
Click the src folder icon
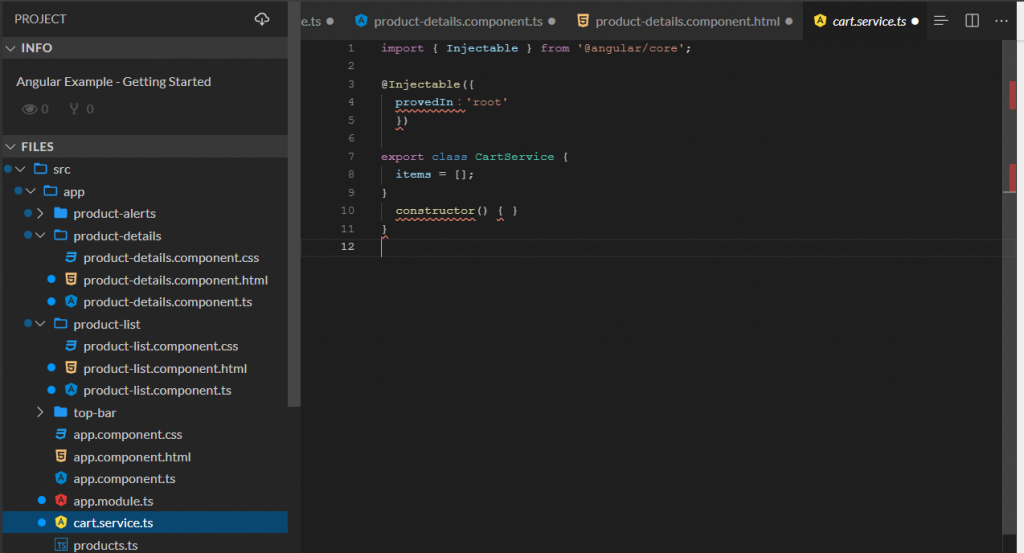point(40,168)
